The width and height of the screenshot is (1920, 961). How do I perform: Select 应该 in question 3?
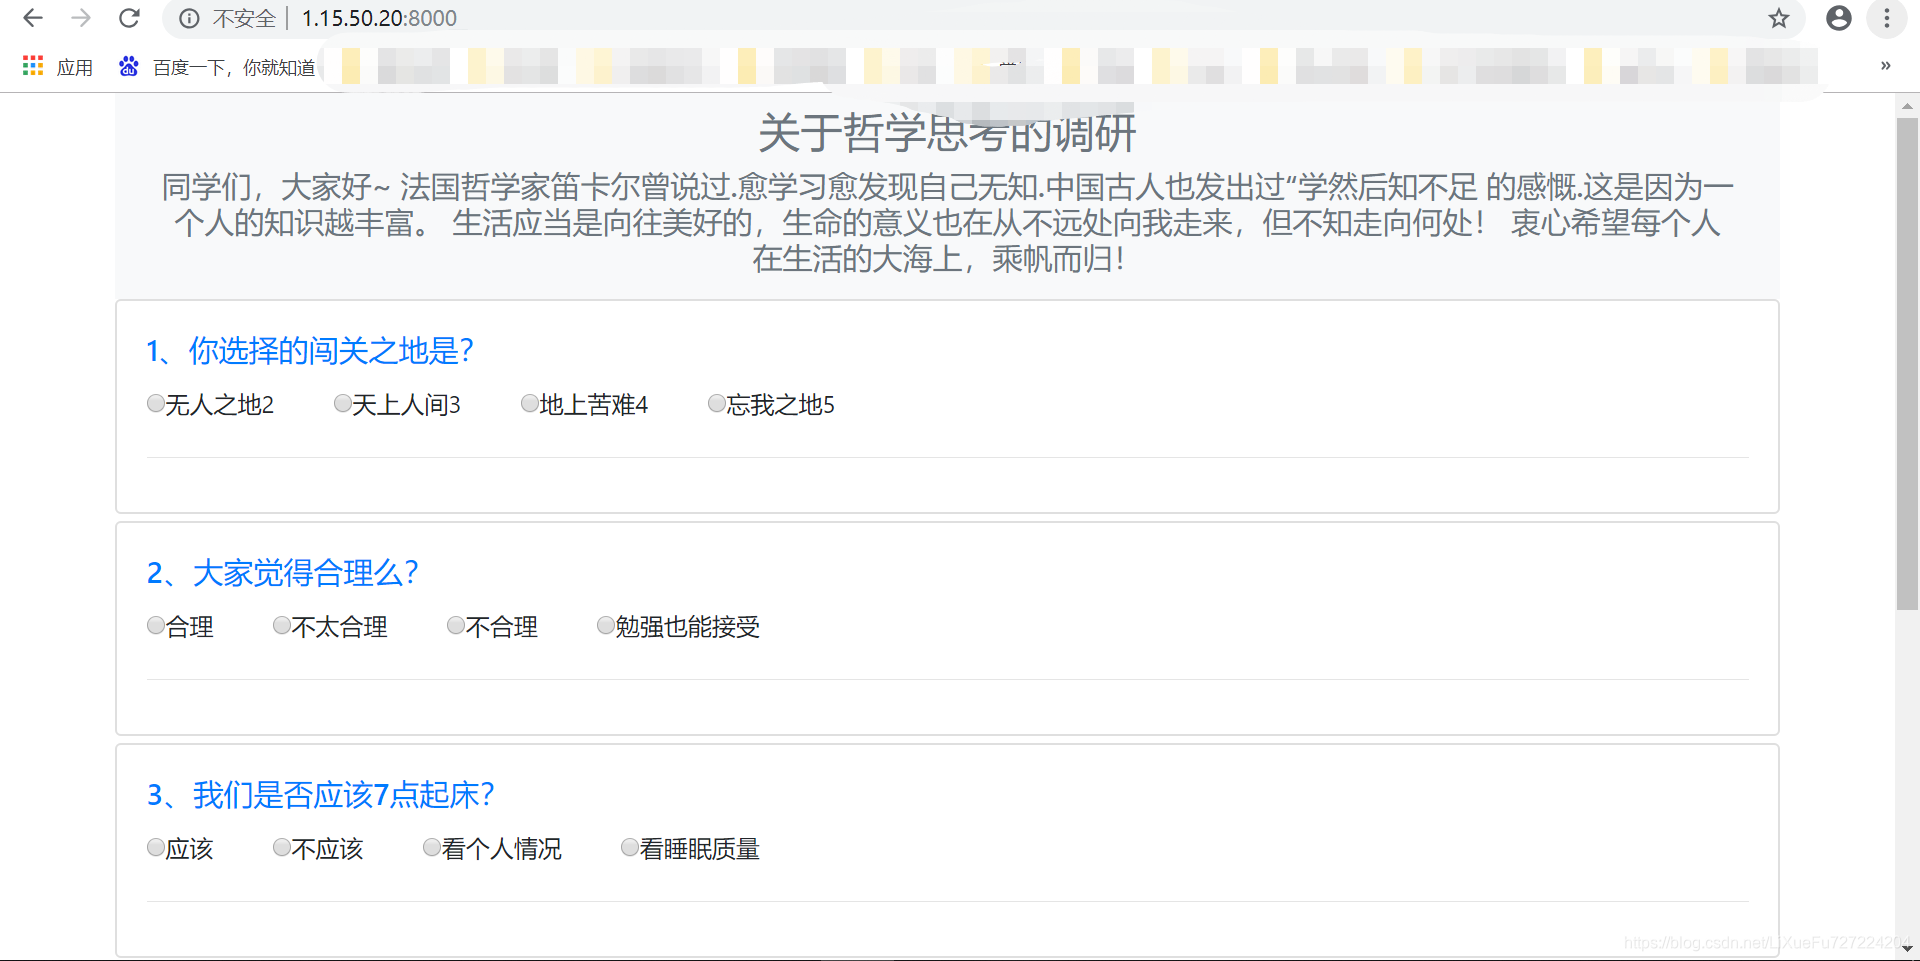(156, 847)
